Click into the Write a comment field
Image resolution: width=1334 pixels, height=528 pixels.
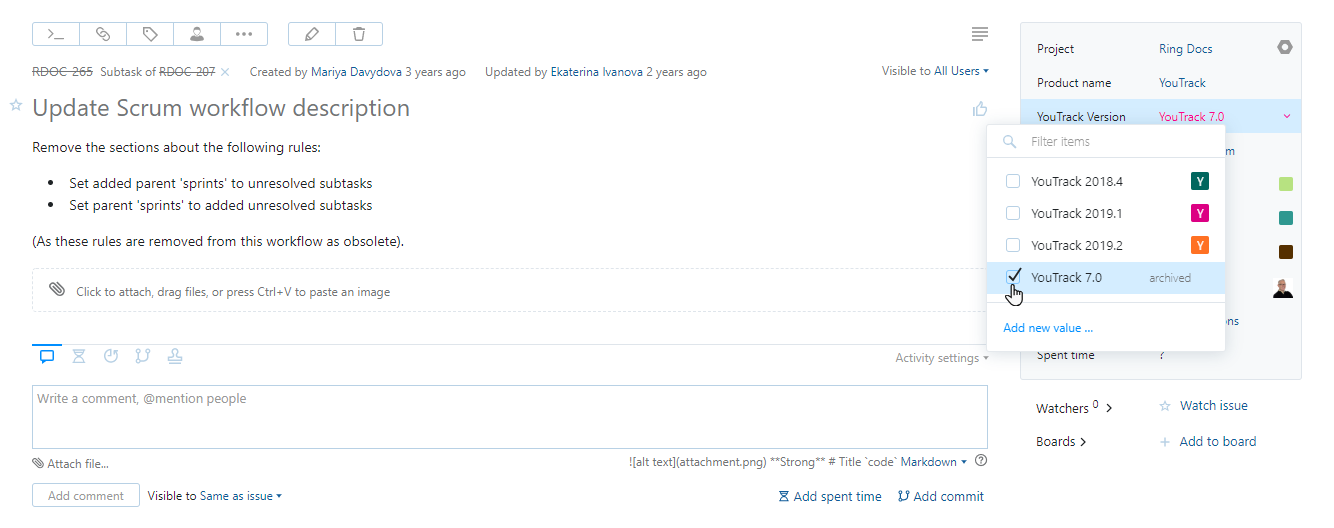(510, 417)
